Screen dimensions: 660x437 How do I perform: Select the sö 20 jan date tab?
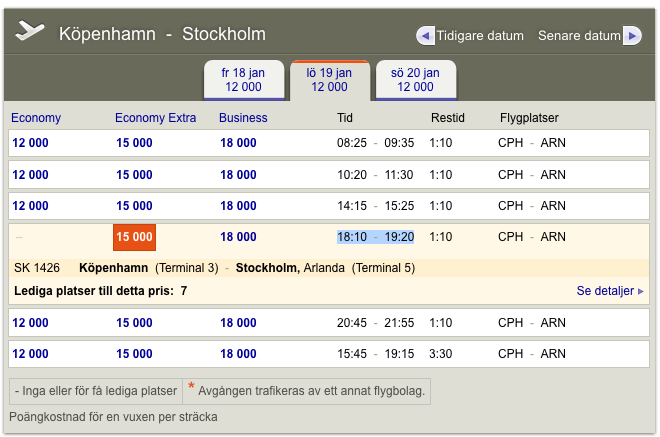coord(416,80)
